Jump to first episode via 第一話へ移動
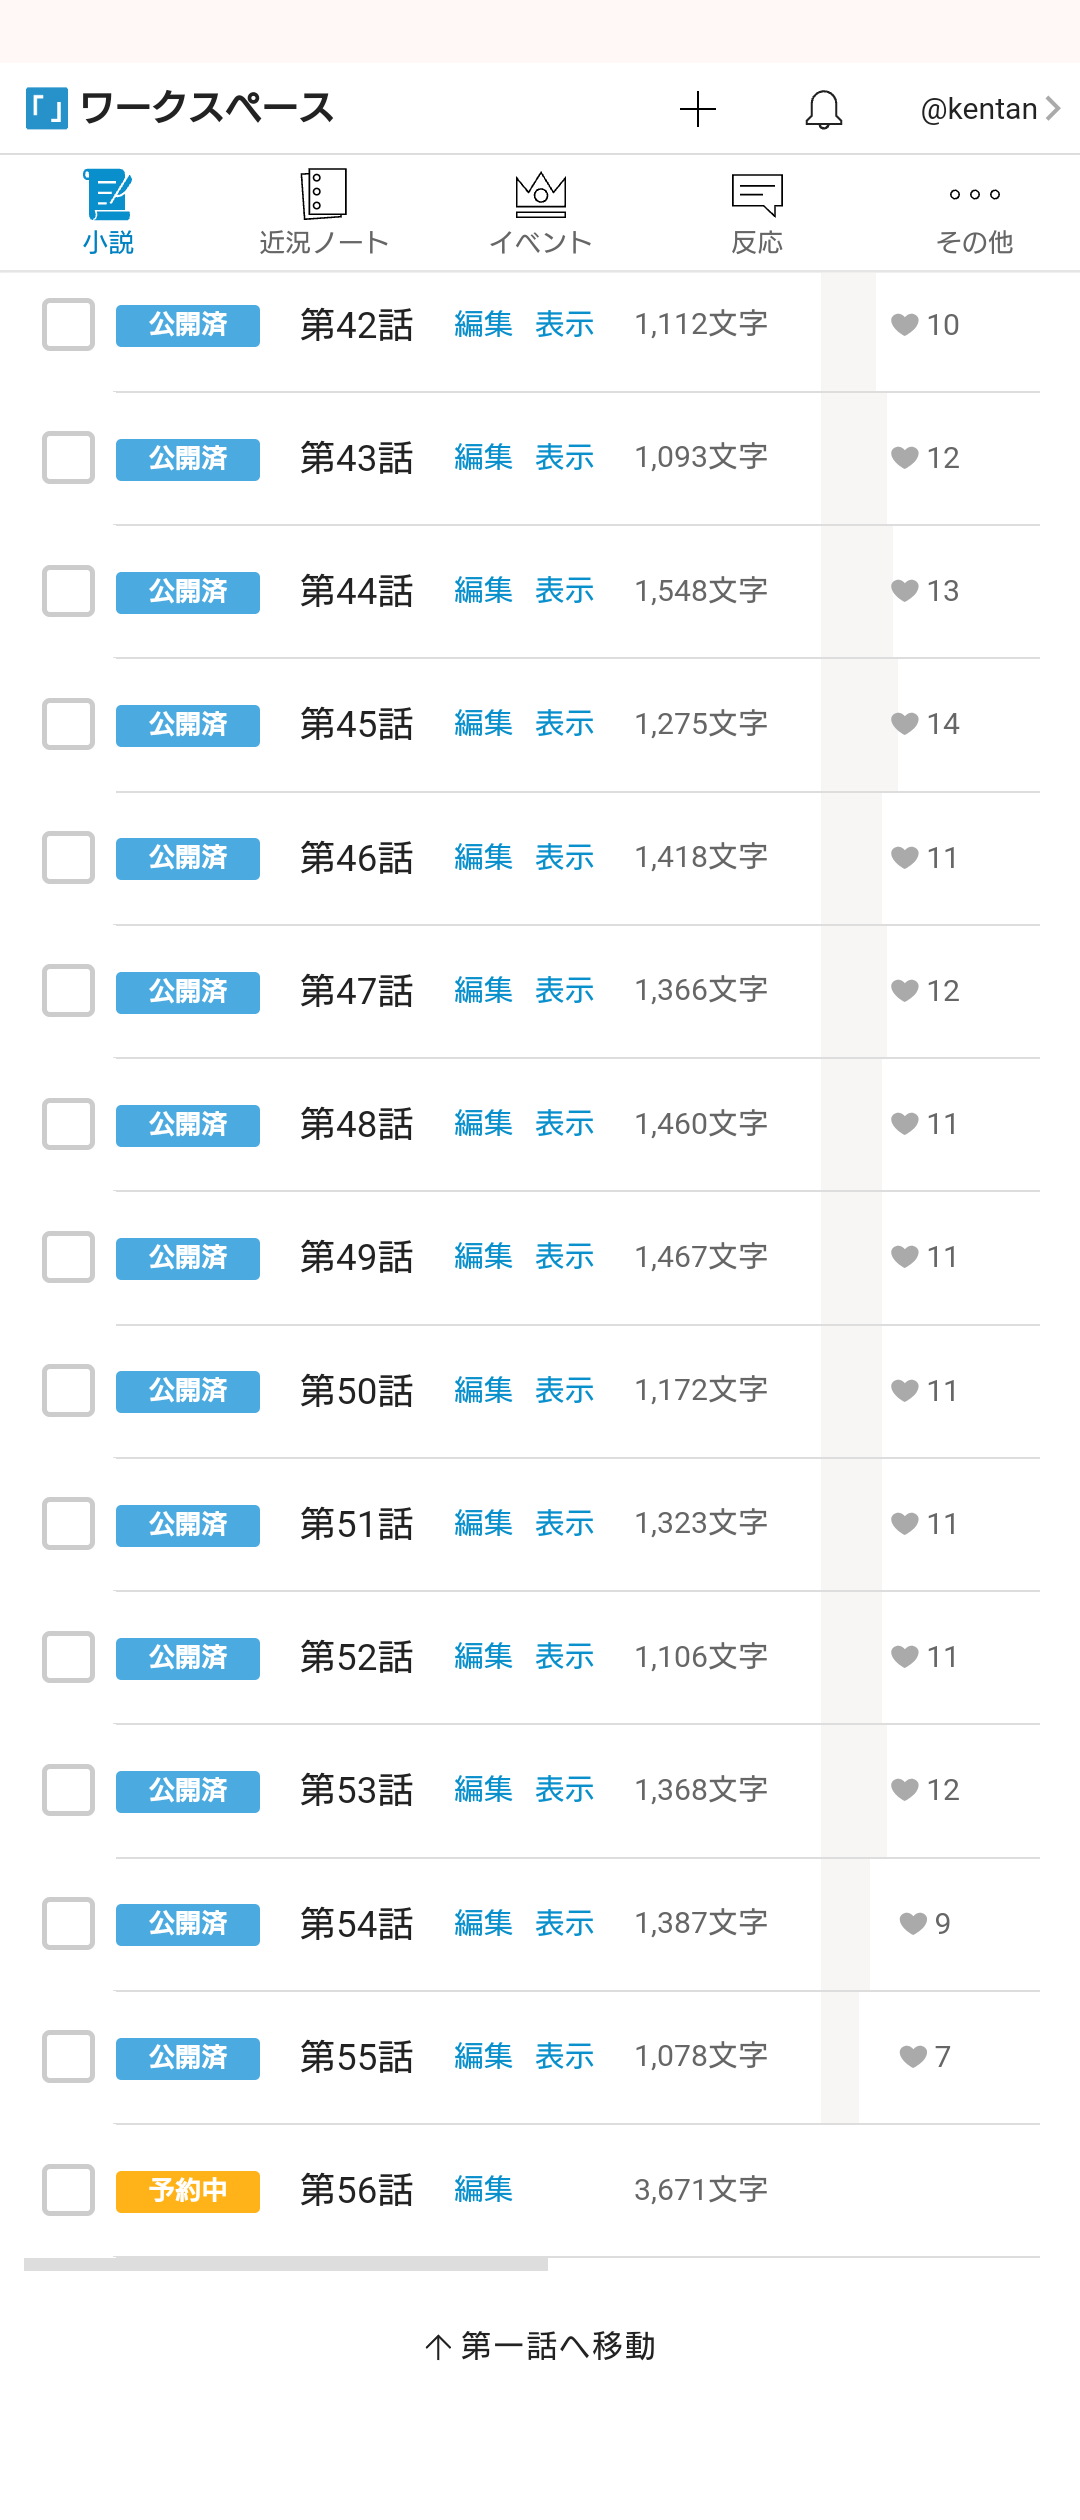The width and height of the screenshot is (1080, 2520). [x=540, y=2345]
